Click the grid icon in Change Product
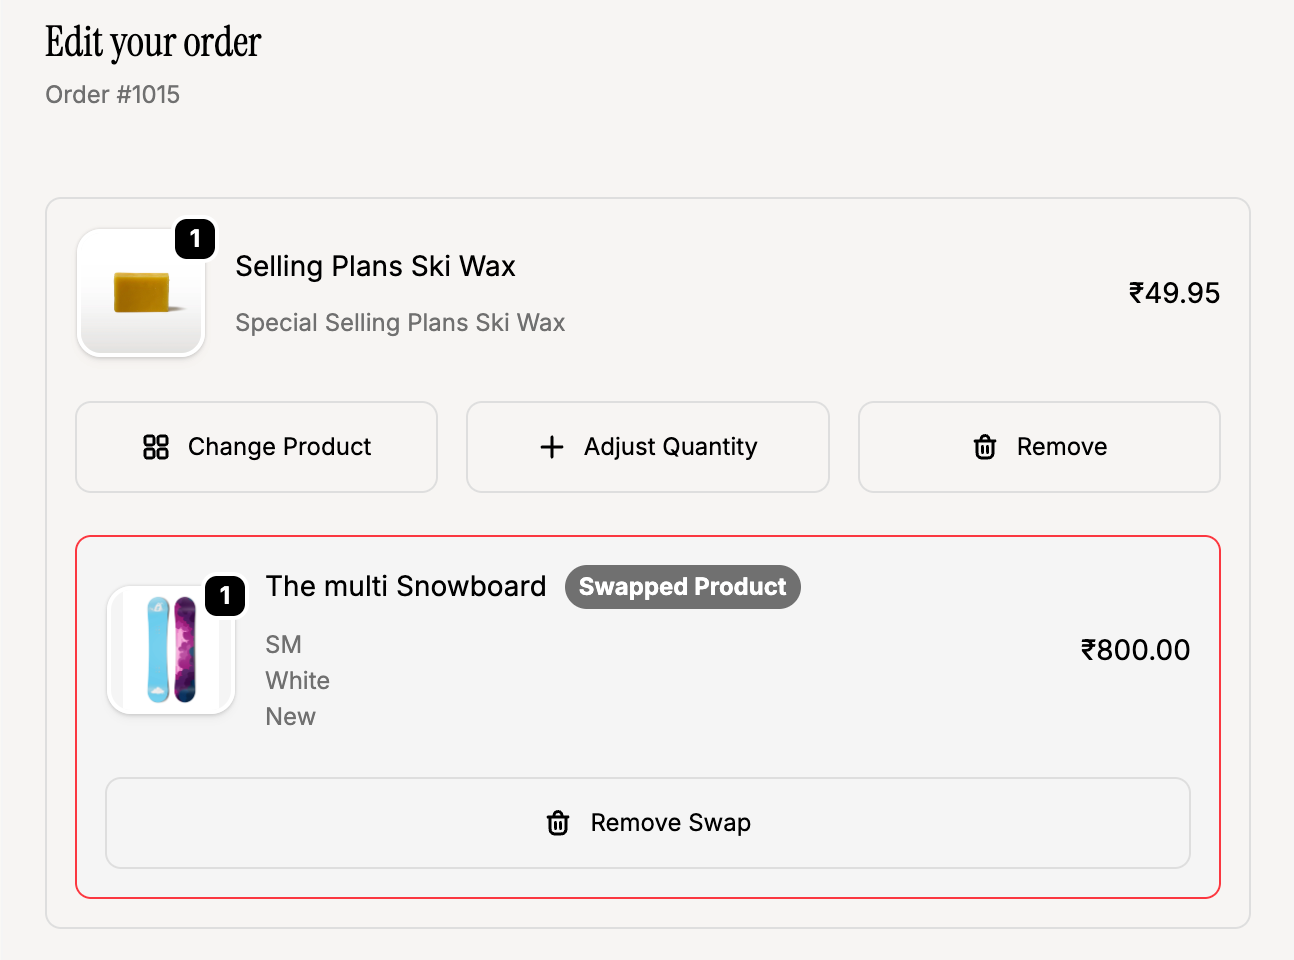Viewport: 1294px width, 960px height. click(x=156, y=447)
